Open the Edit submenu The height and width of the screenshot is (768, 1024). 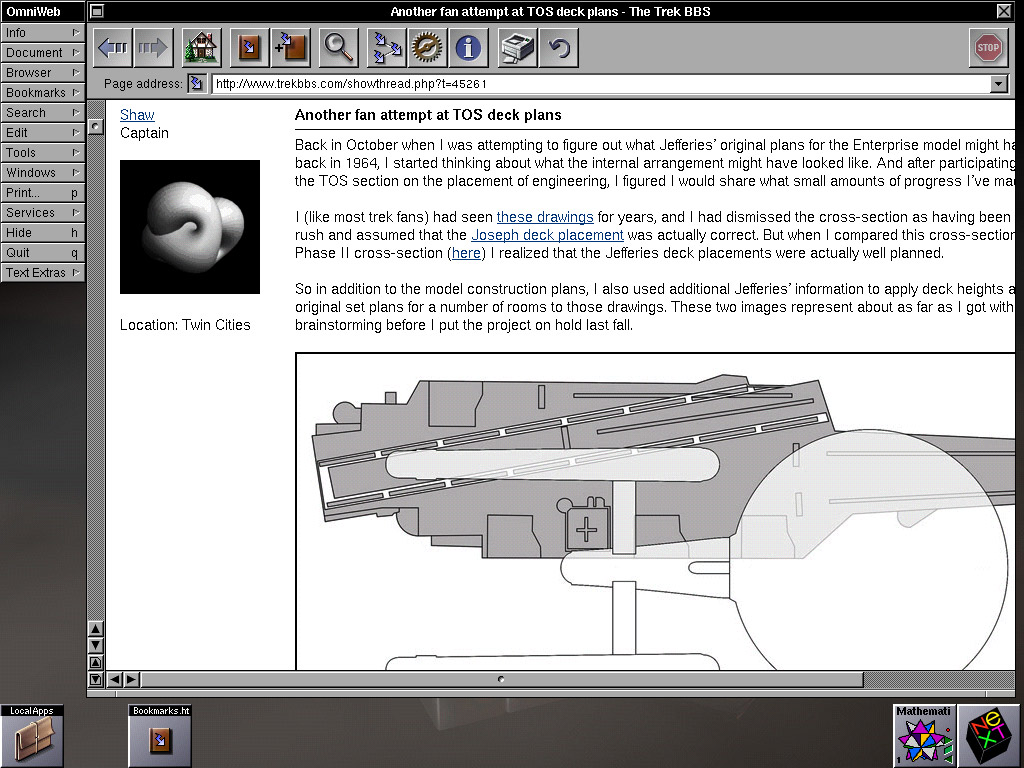[x=42, y=133]
